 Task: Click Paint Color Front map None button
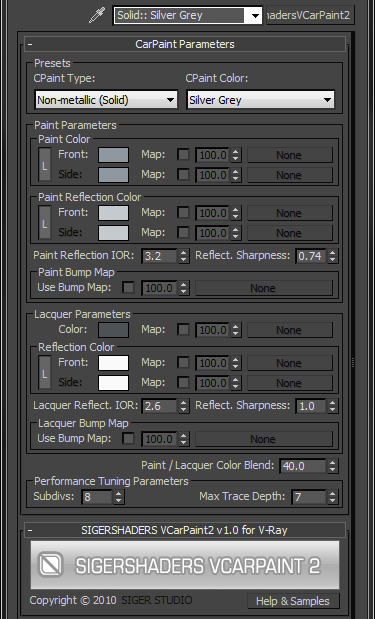click(290, 155)
